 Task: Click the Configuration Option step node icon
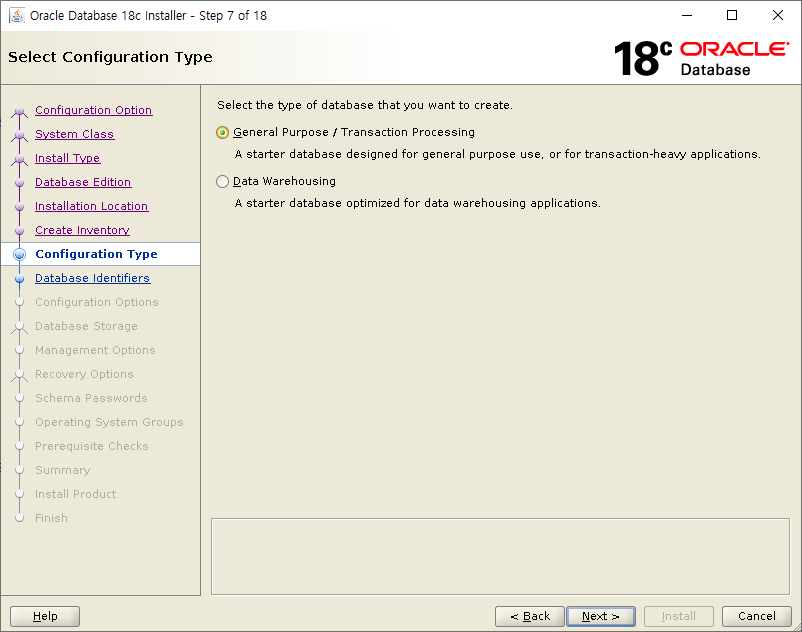(19, 110)
